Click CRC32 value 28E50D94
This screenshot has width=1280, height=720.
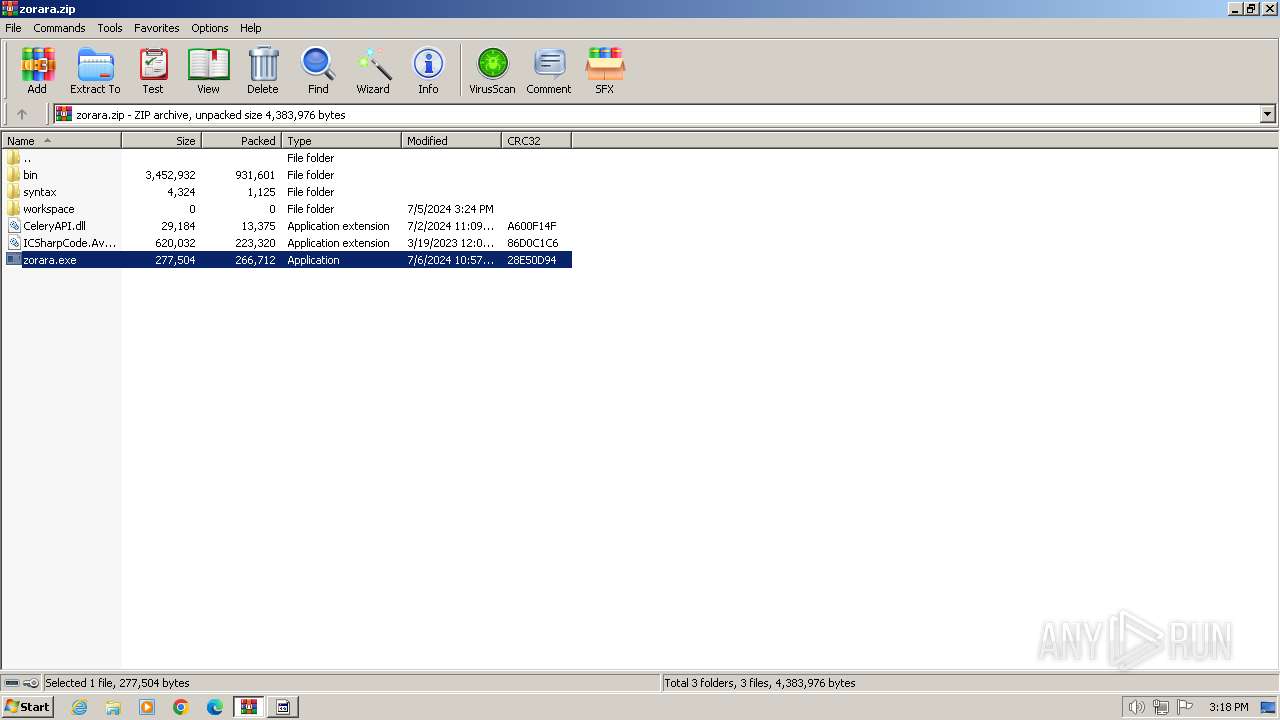click(532, 260)
